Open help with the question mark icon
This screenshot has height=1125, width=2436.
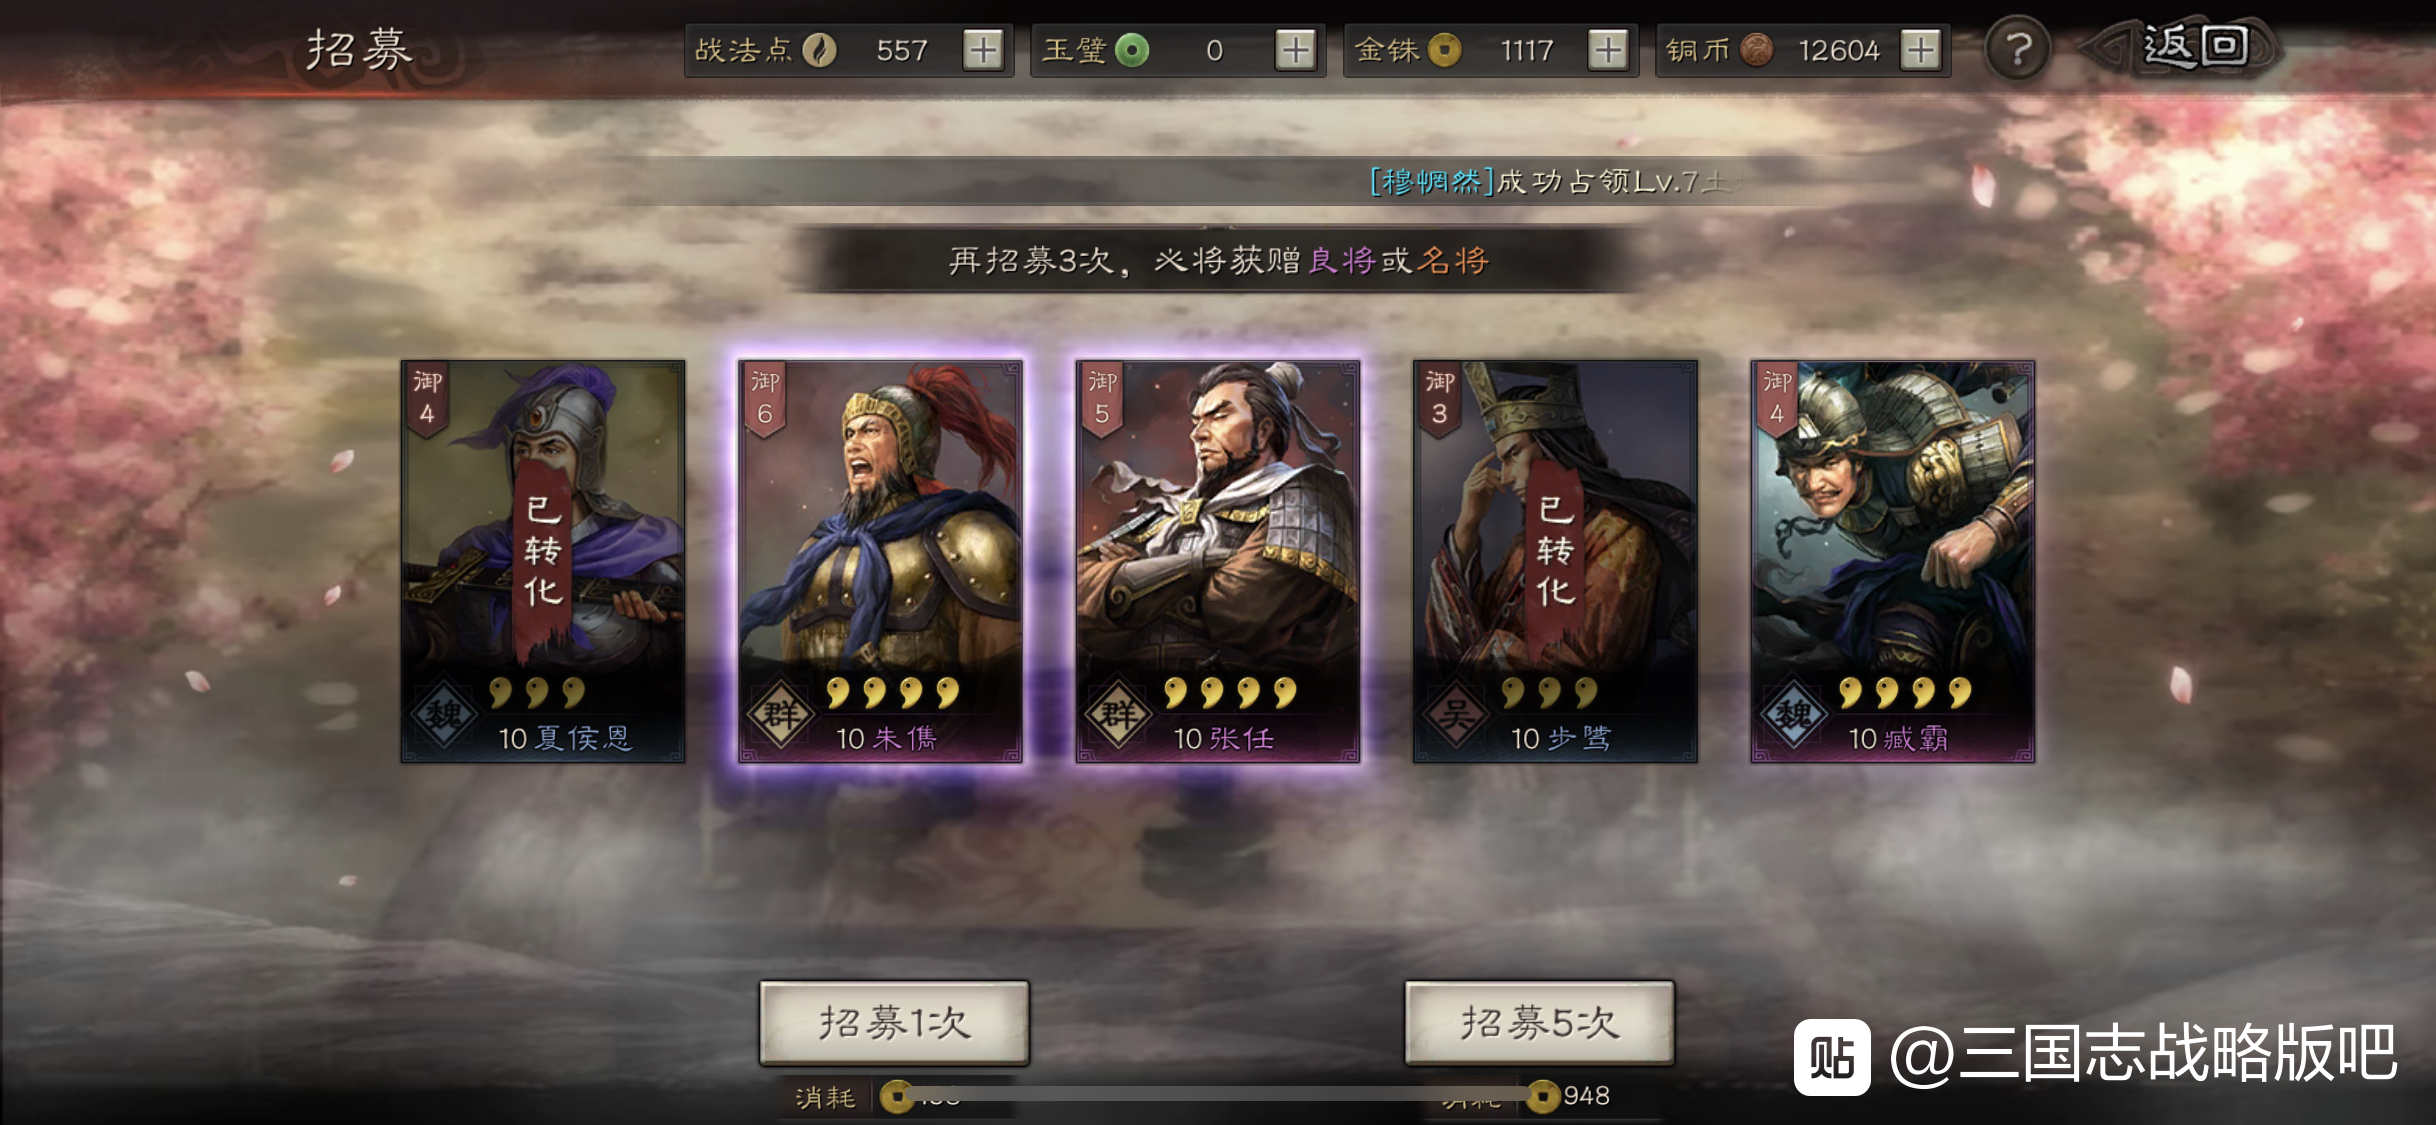click(x=2018, y=48)
